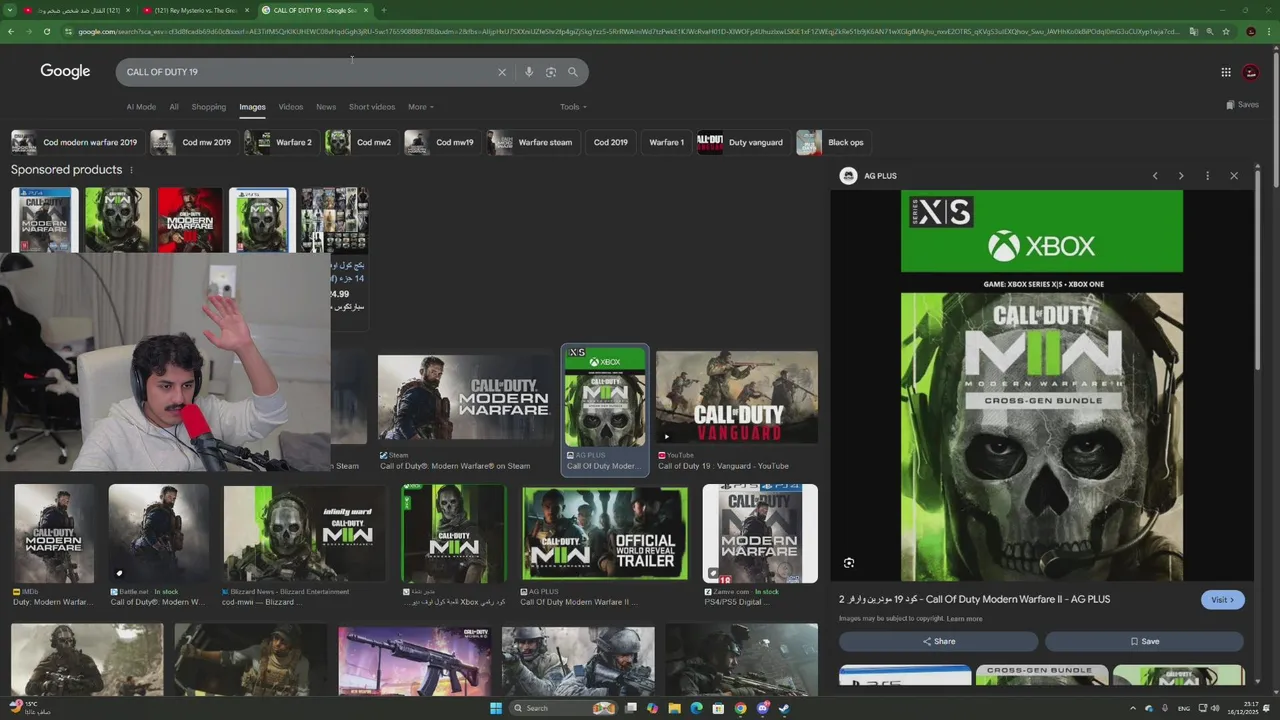Open Microsoft Edge from the taskbar
This screenshot has height=720, width=1280.
point(697,708)
